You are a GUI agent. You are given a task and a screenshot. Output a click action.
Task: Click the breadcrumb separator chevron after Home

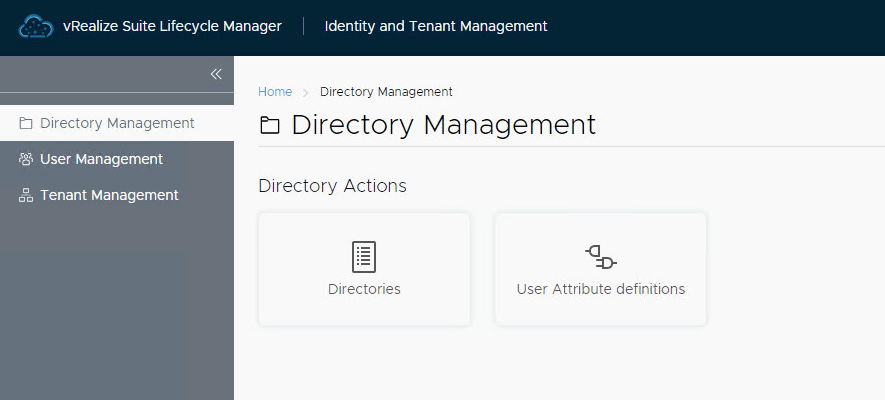305,92
